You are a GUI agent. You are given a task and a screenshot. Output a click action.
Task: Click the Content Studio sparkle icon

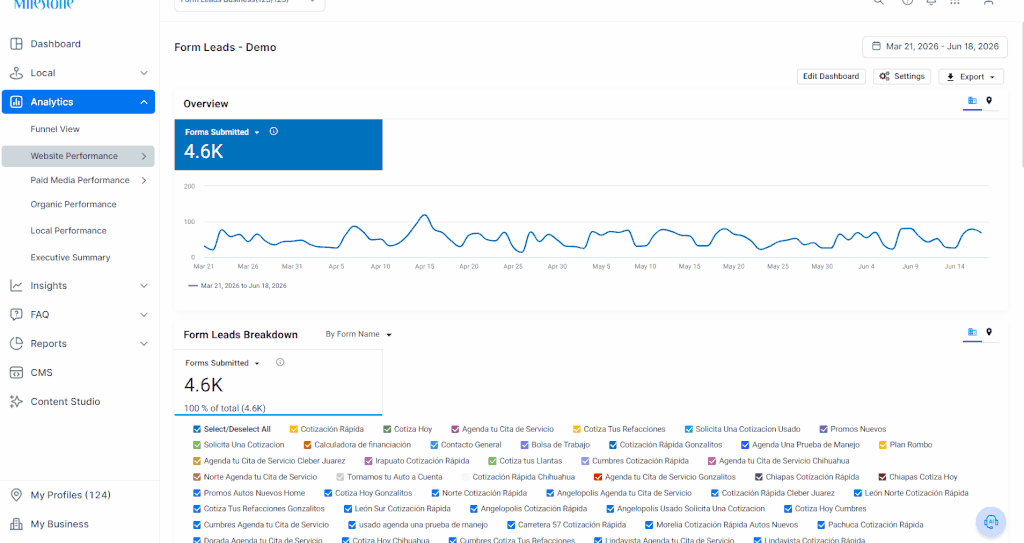click(16, 401)
